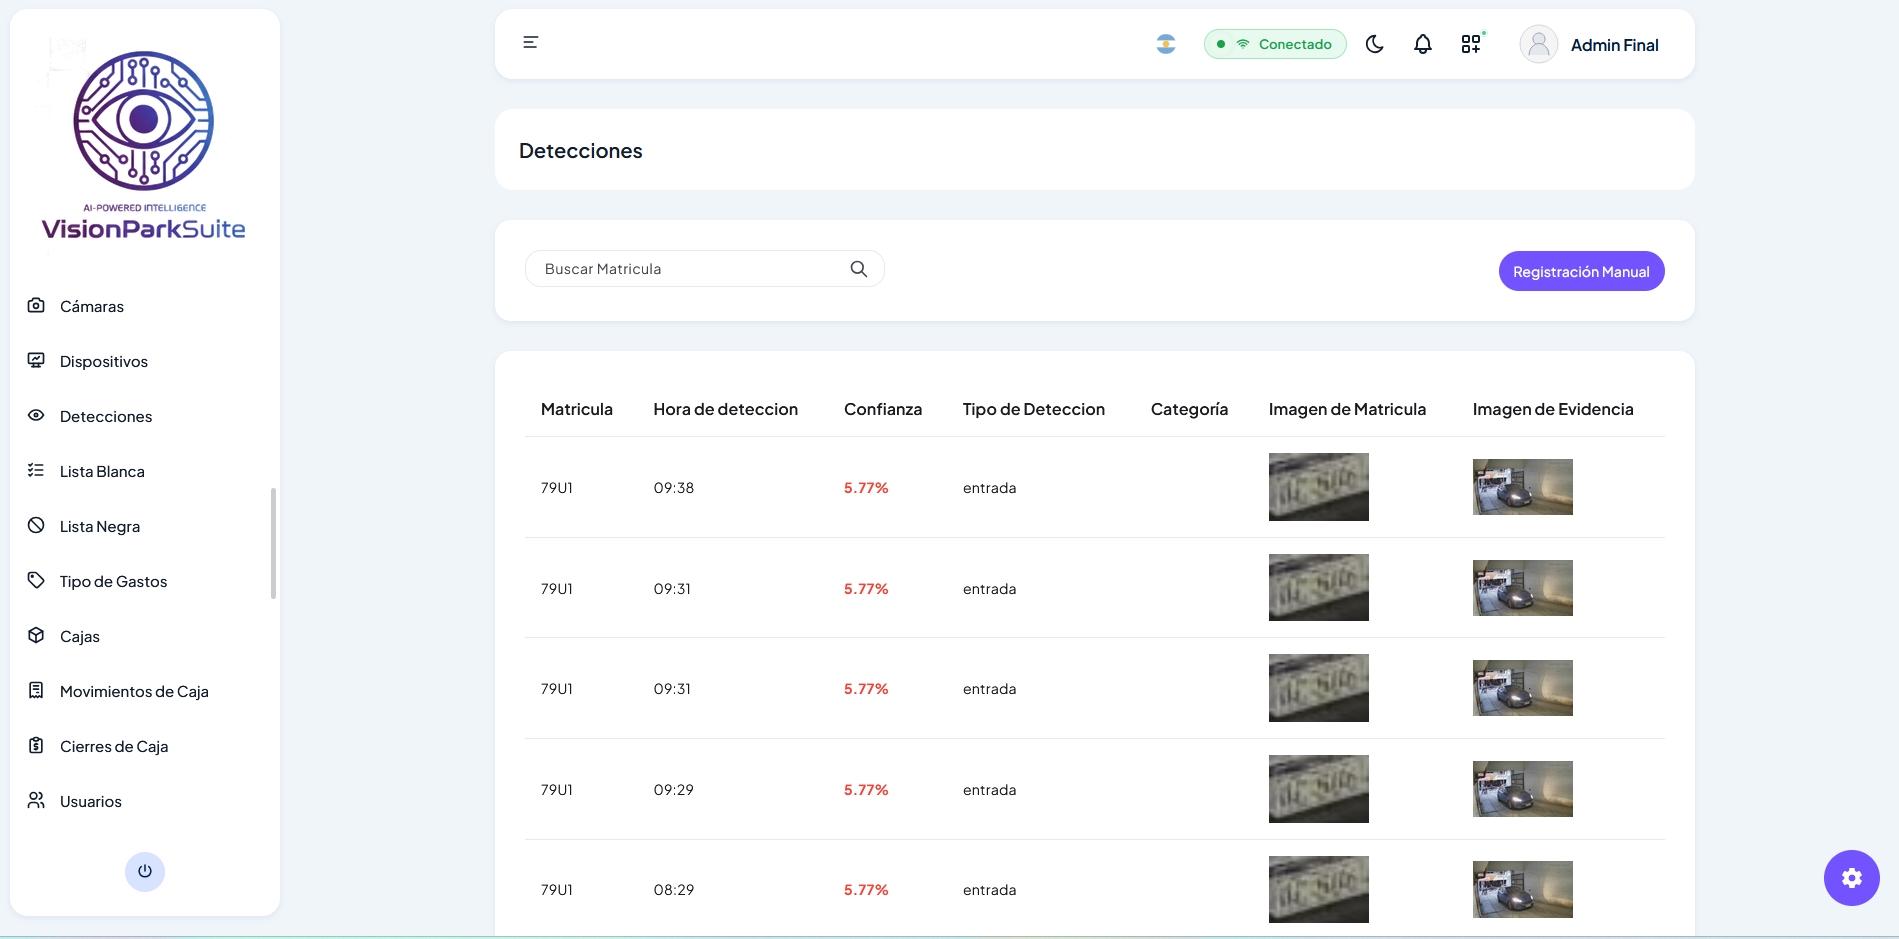Select the Dispositivos monitor icon
1899x939 pixels.
click(36, 360)
